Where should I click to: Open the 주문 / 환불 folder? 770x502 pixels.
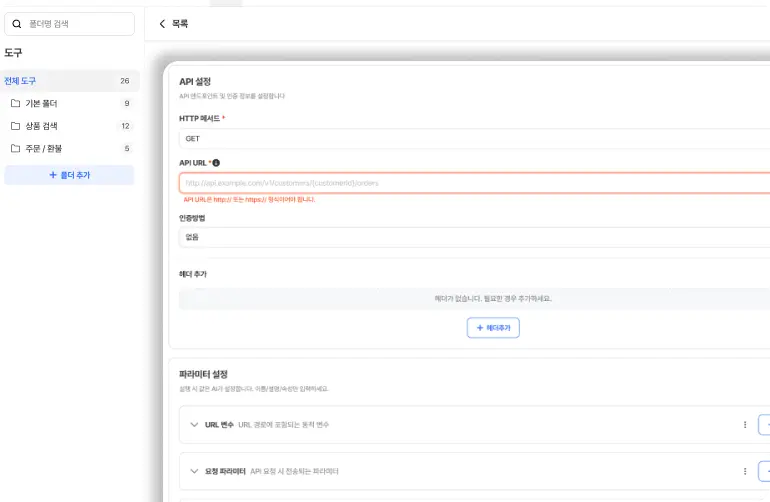click(x=69, y=148)
